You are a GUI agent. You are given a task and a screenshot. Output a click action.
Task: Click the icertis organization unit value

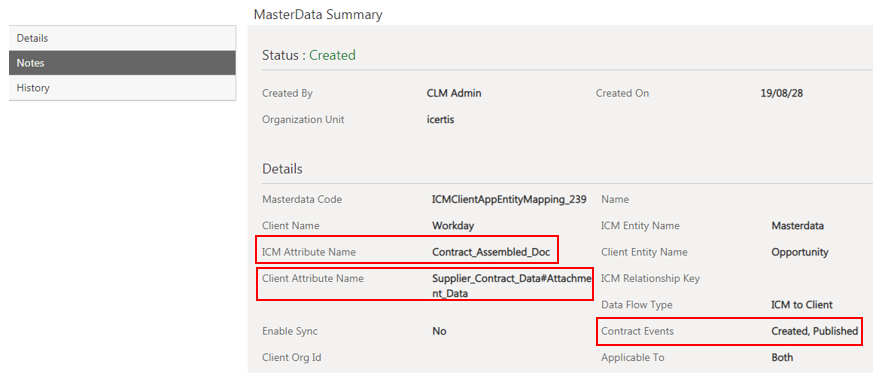(x=440, y=119)
